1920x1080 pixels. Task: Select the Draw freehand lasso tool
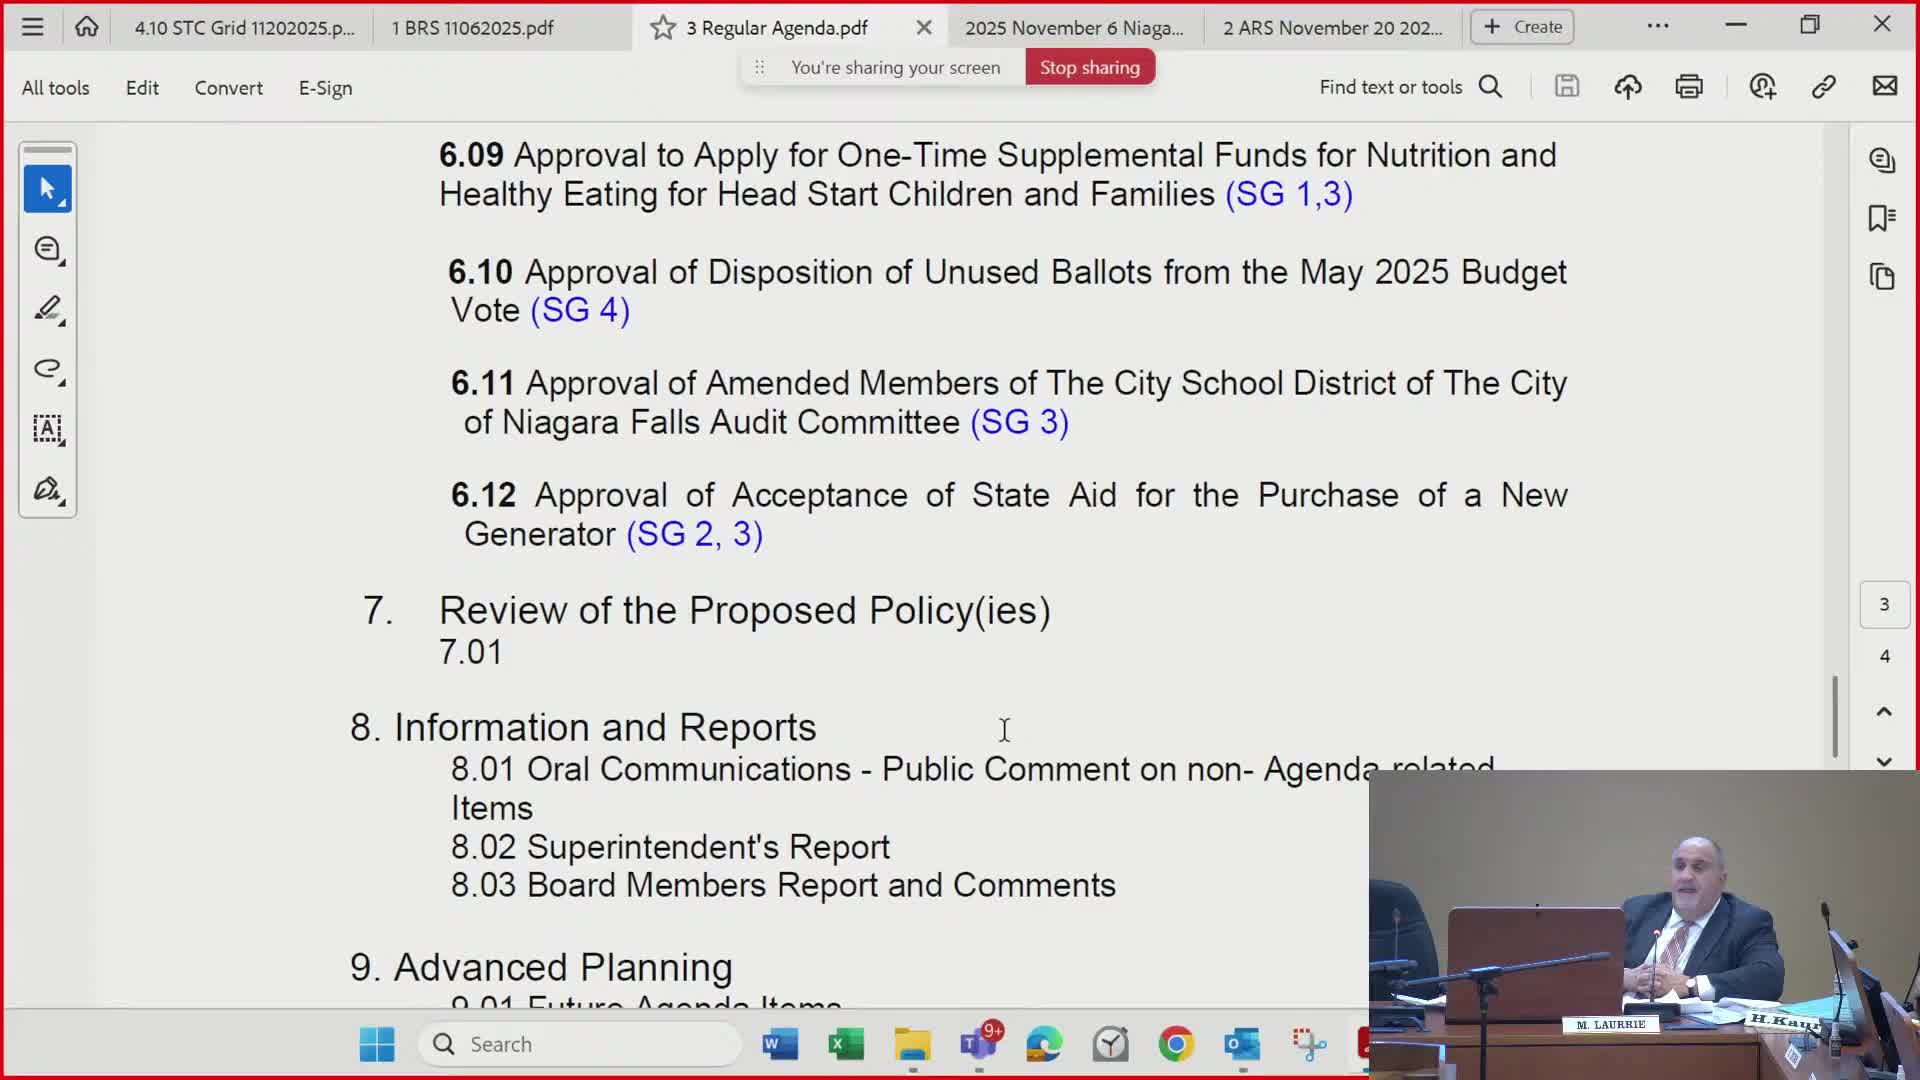click(x=47, y=369)
